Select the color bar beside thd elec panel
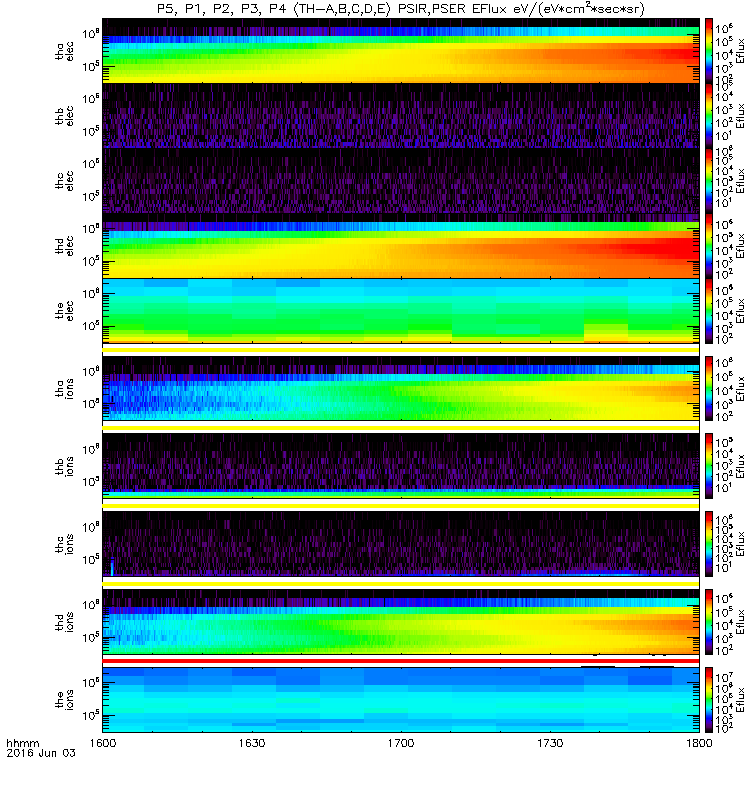The height and width of the screenshot is (800, 750). pos(709,246)
